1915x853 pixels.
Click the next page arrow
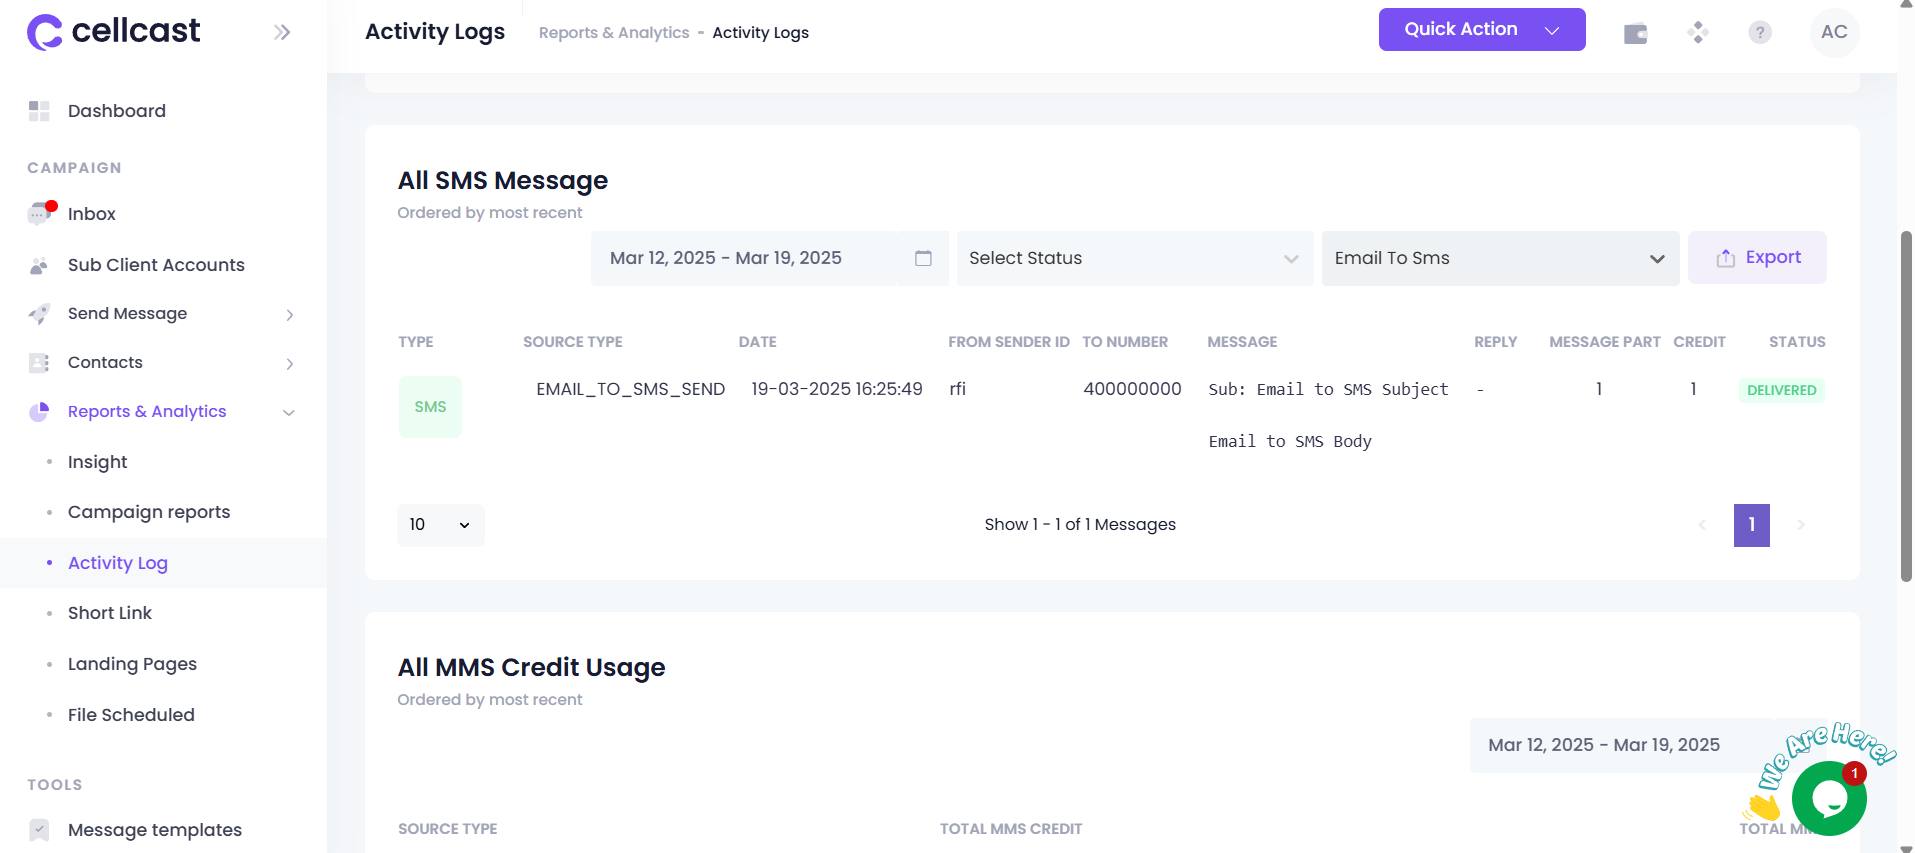pos(1801,525)
